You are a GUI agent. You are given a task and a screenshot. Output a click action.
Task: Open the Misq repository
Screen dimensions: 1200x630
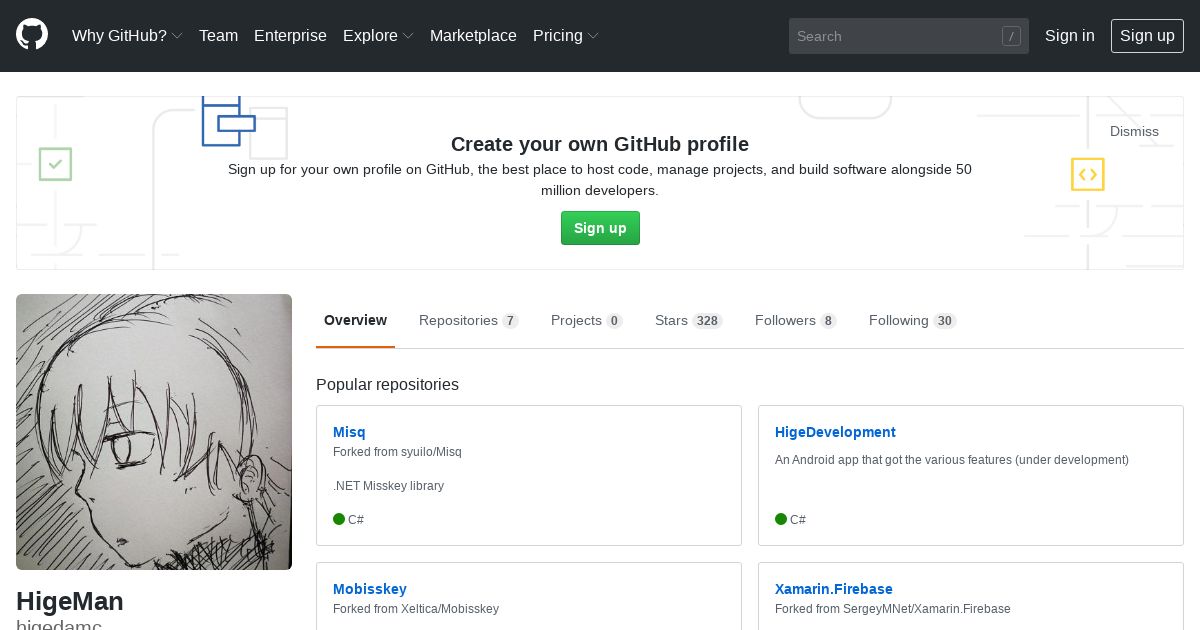tap(349, 432)
